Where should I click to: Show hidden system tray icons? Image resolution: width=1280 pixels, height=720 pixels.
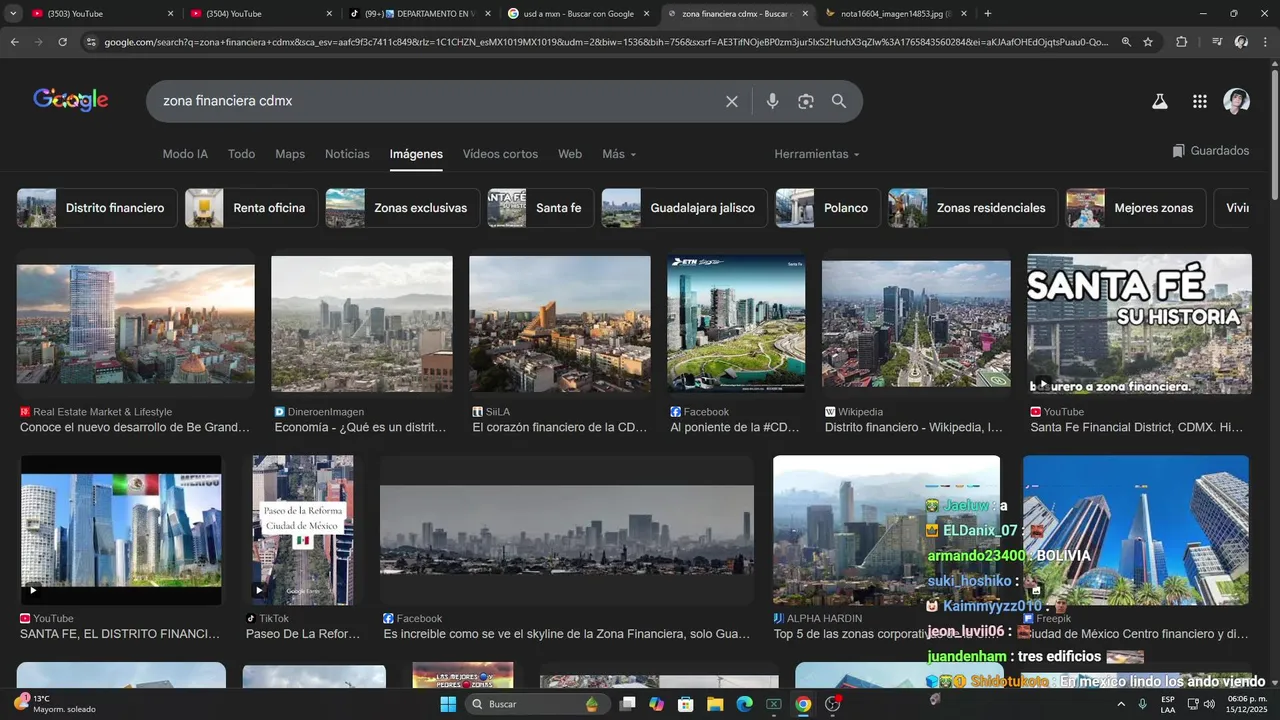[1120, 704]
